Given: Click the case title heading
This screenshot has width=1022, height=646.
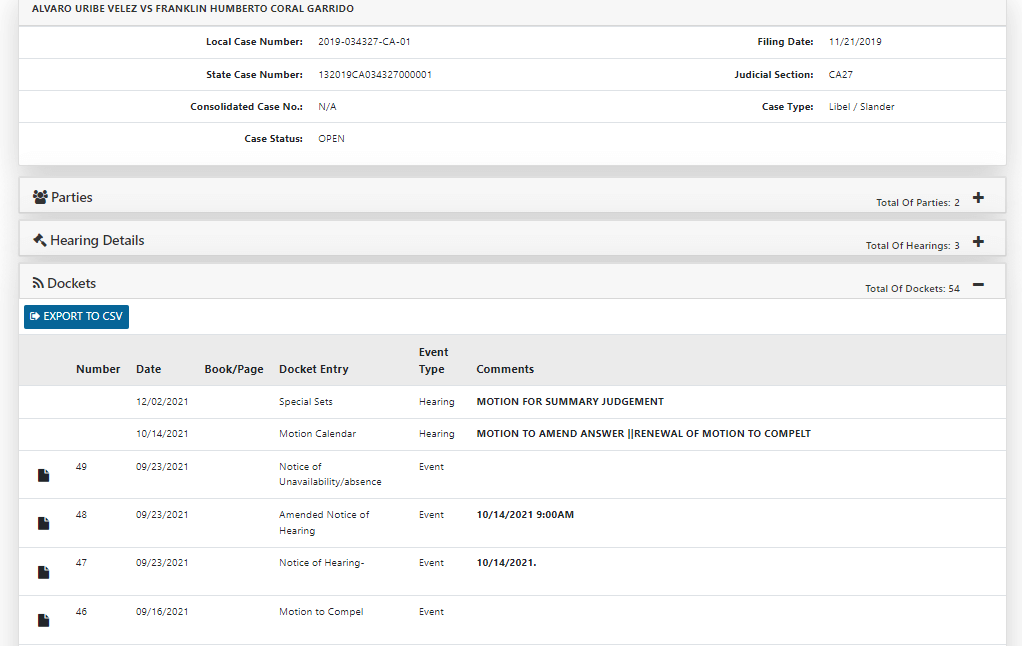Looking at the screenshot, I should pos(193,9).
